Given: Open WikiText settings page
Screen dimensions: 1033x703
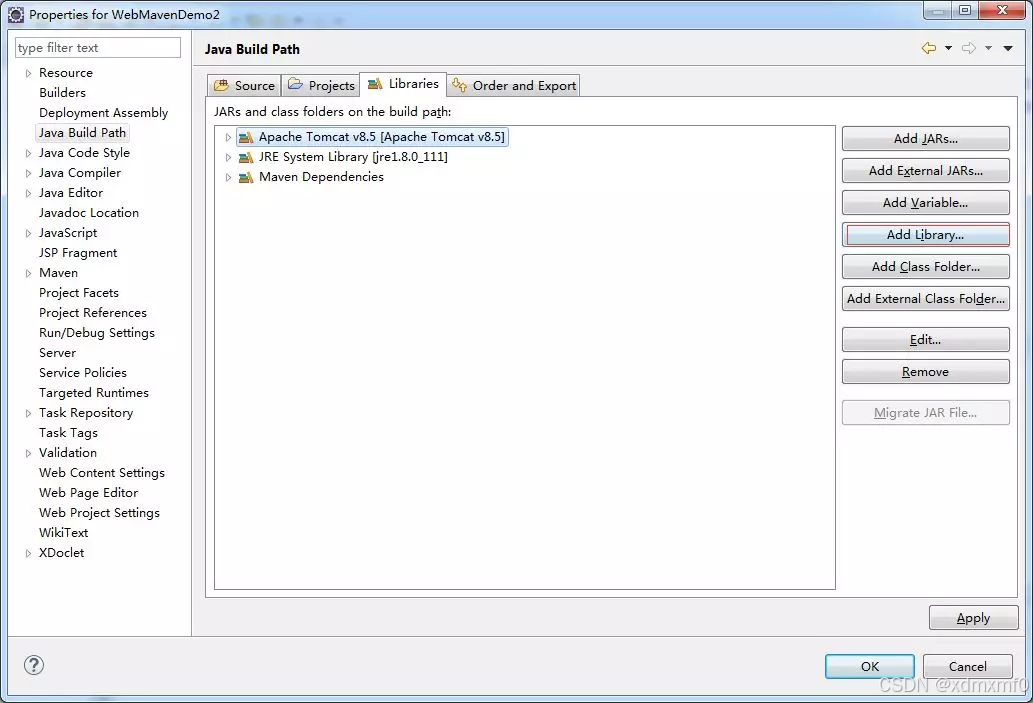Looking at the screenshot, I should point(63,533).
